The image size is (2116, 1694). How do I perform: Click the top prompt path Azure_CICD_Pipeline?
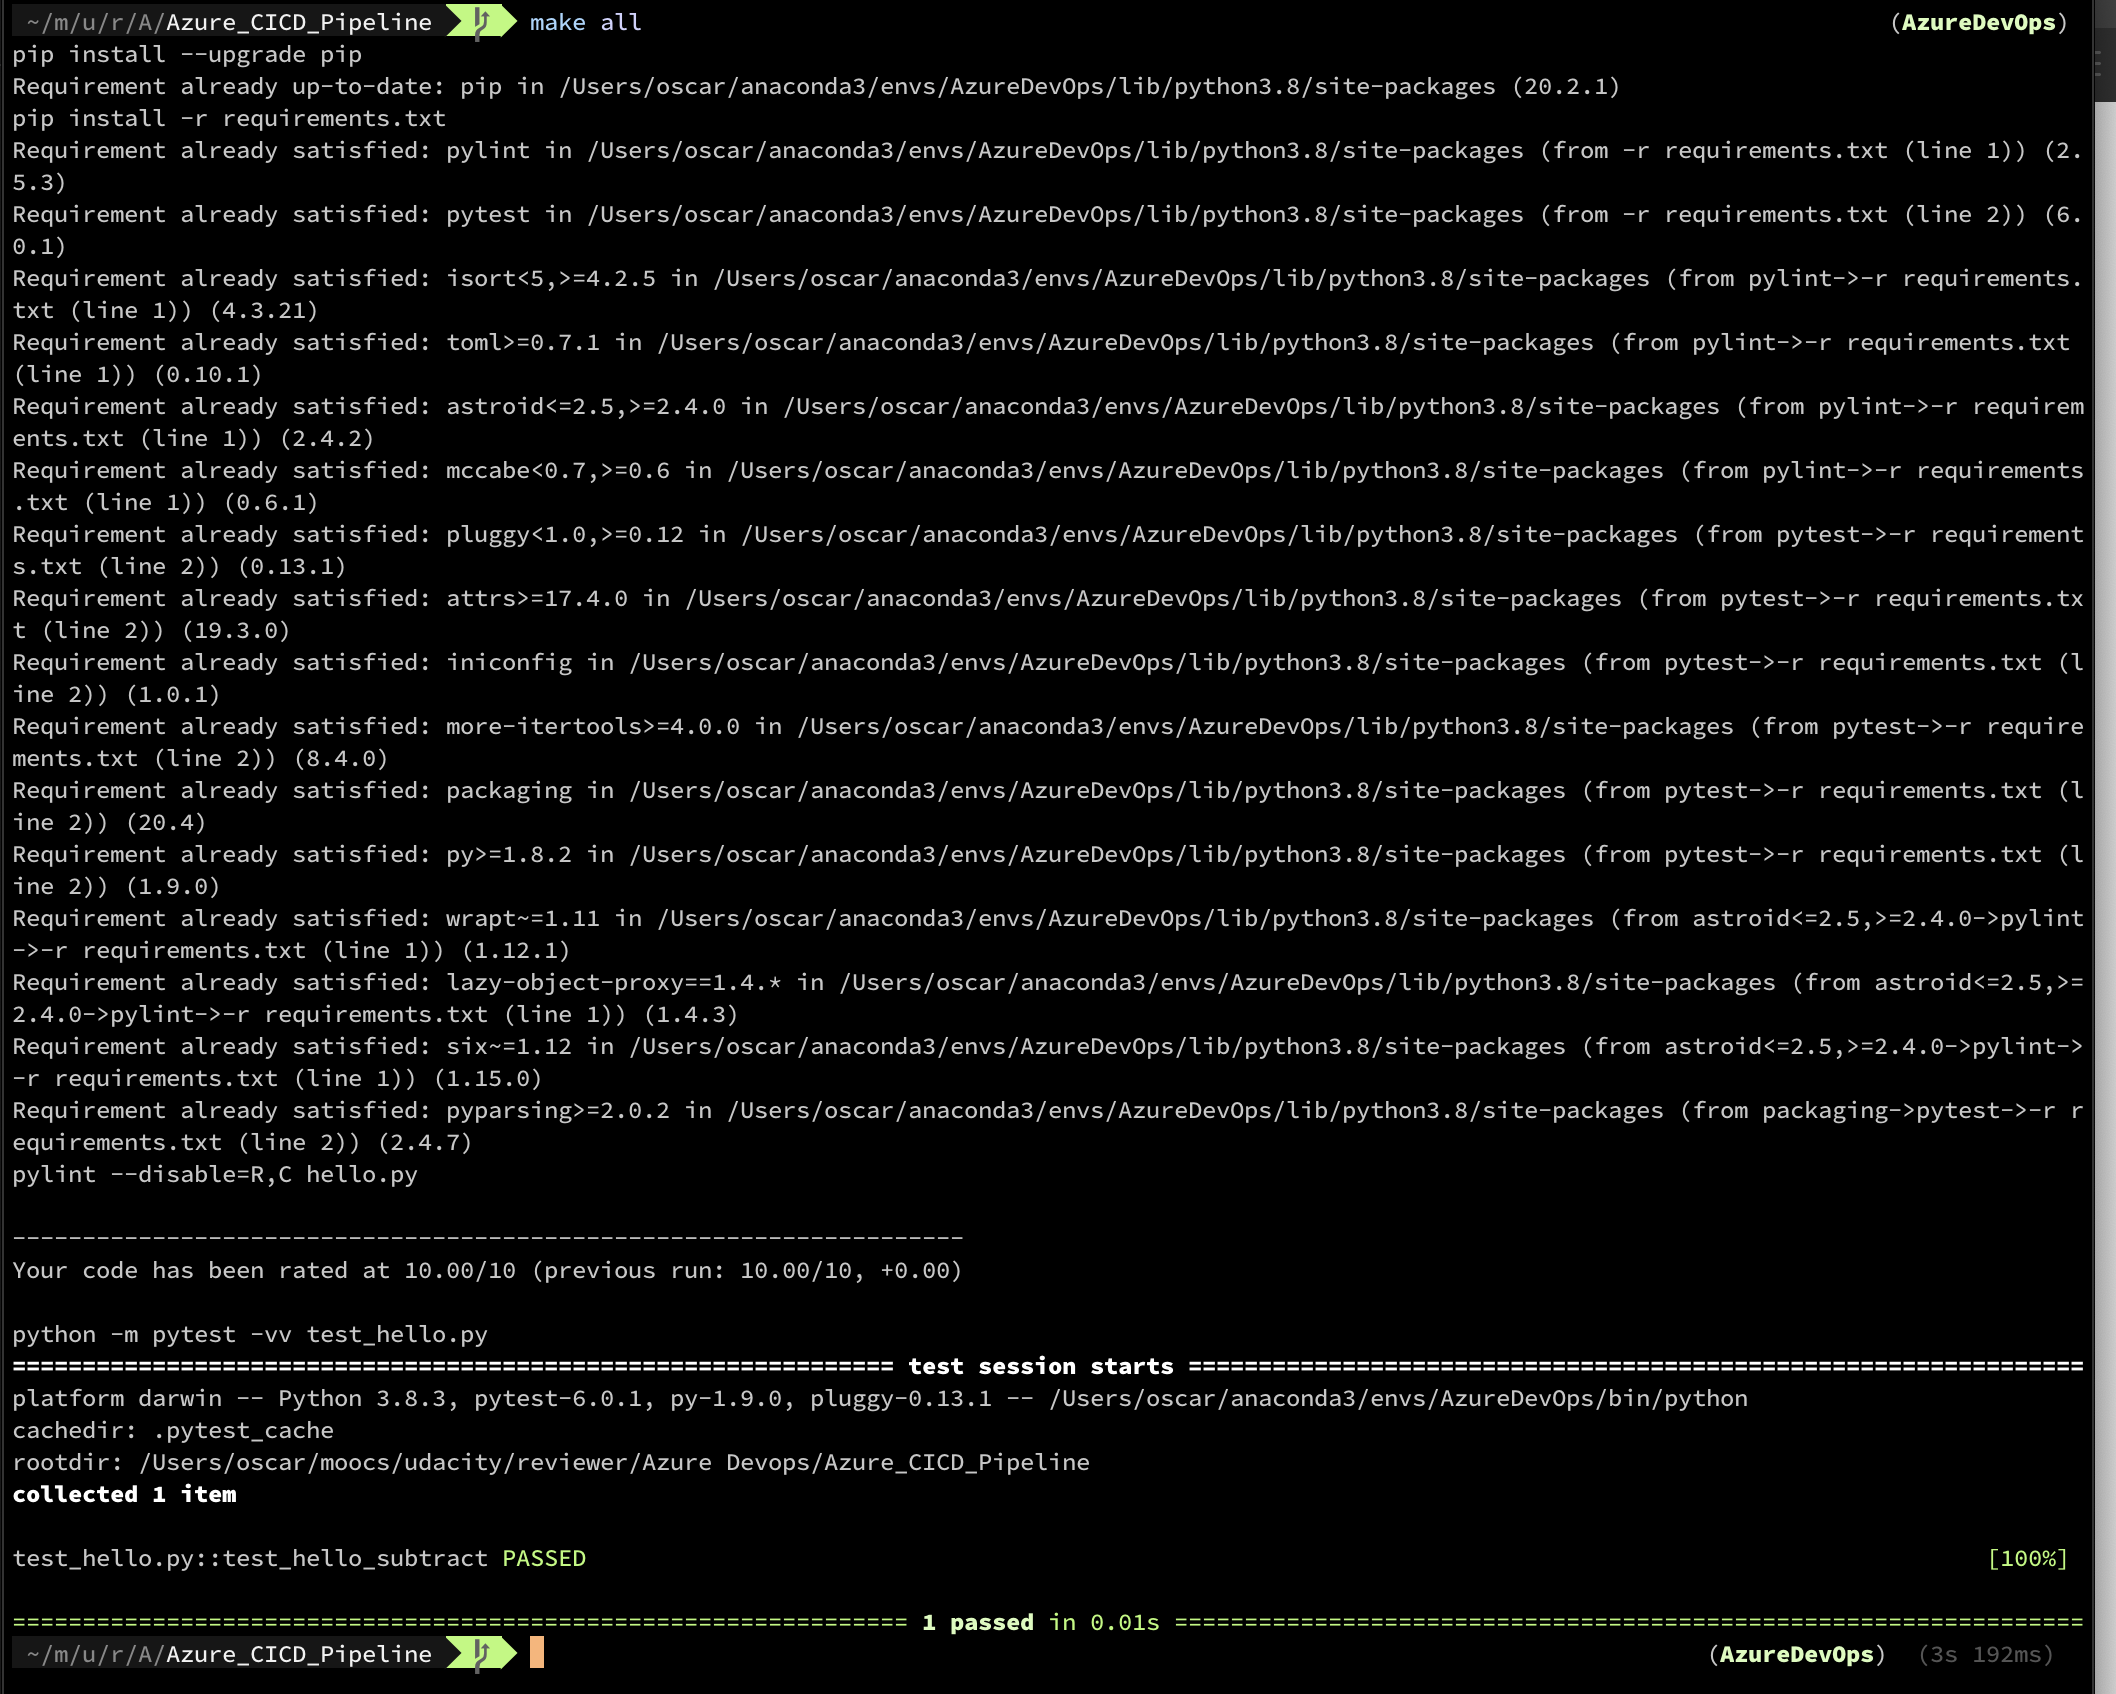pos(298,22)
